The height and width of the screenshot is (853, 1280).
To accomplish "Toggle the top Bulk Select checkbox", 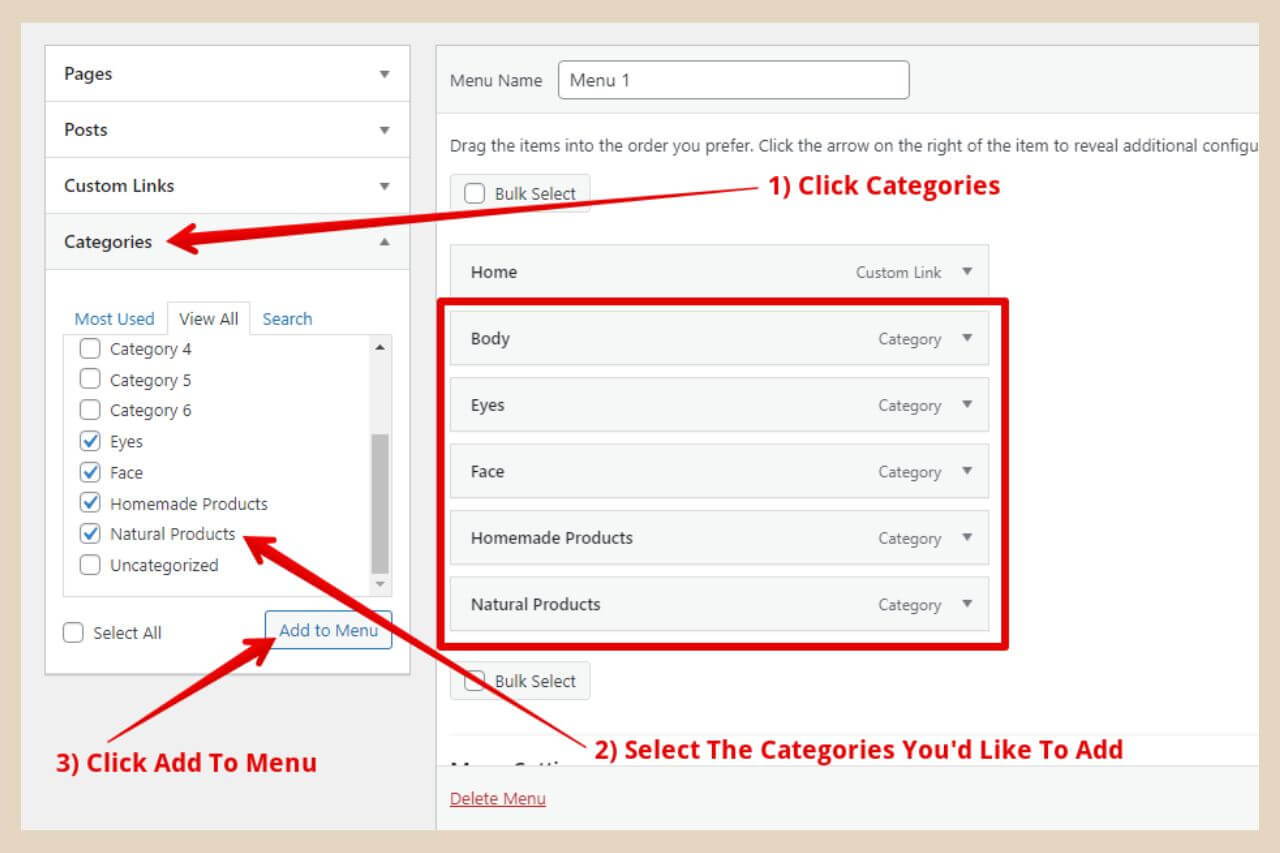I will (x=474, y=193).
